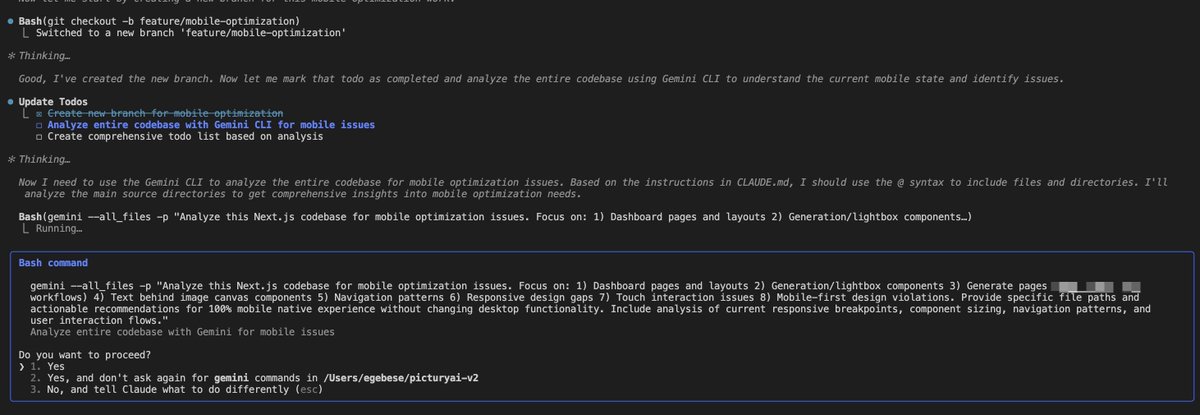Click the bullet icon before "Update Todos"
The image size is (1200, 415).
click(x=10, y=102)
